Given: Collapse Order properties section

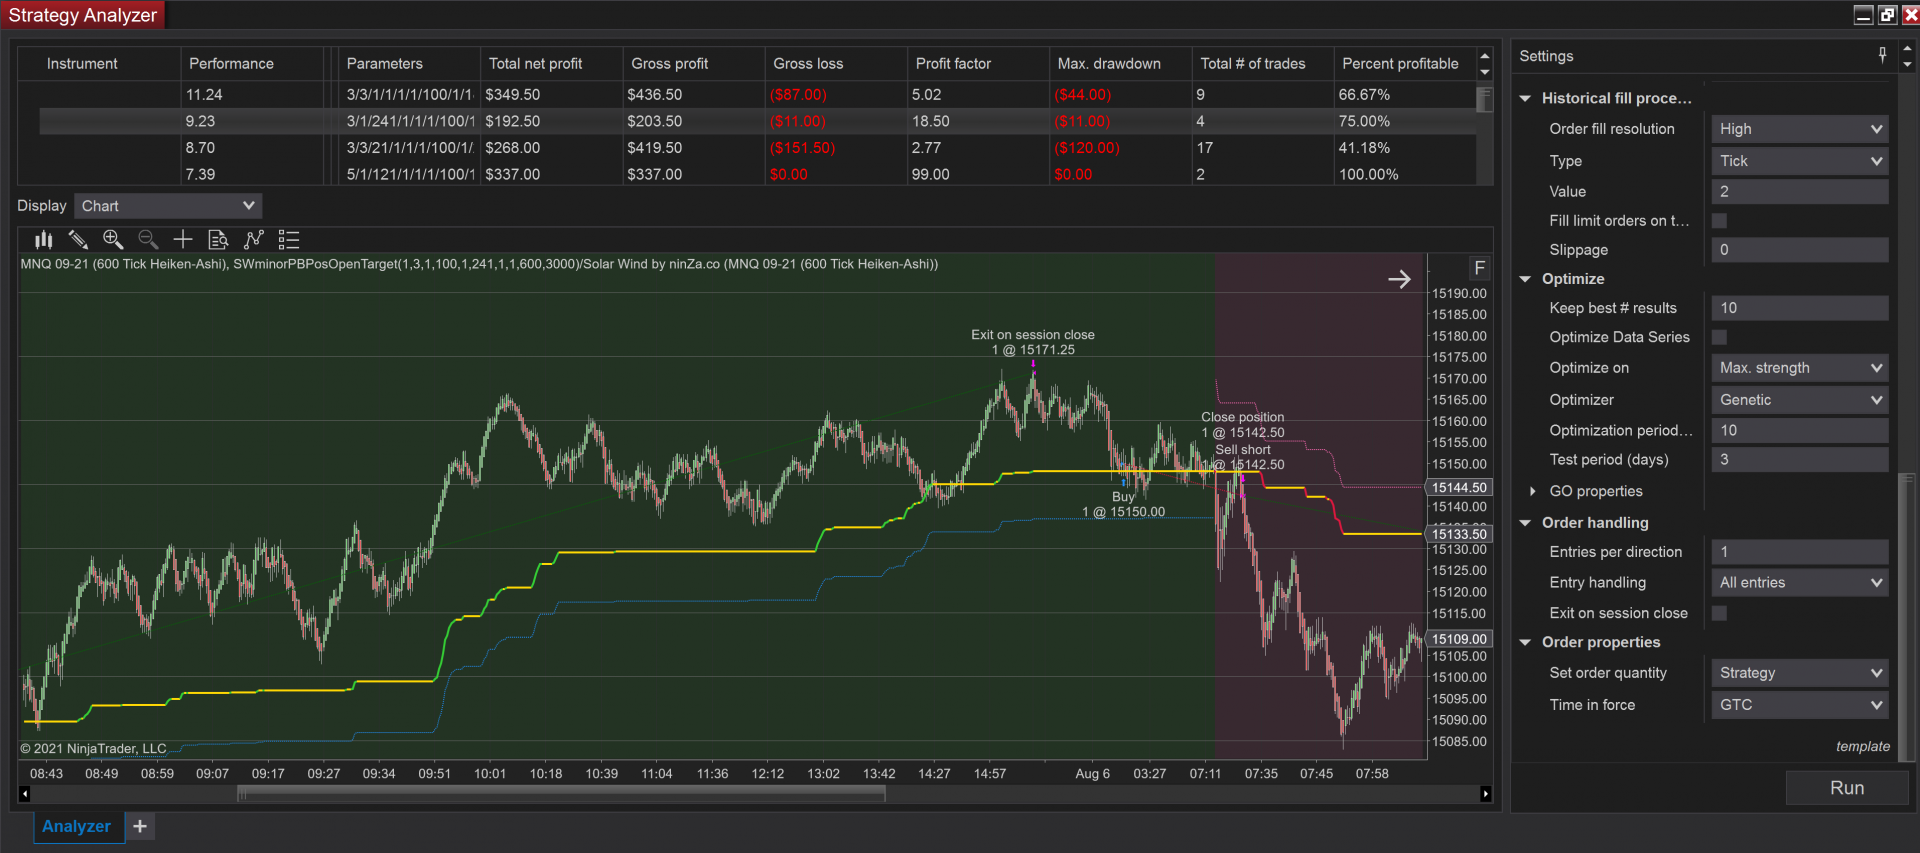Looking at the screenshot, I should (1525, 642).
